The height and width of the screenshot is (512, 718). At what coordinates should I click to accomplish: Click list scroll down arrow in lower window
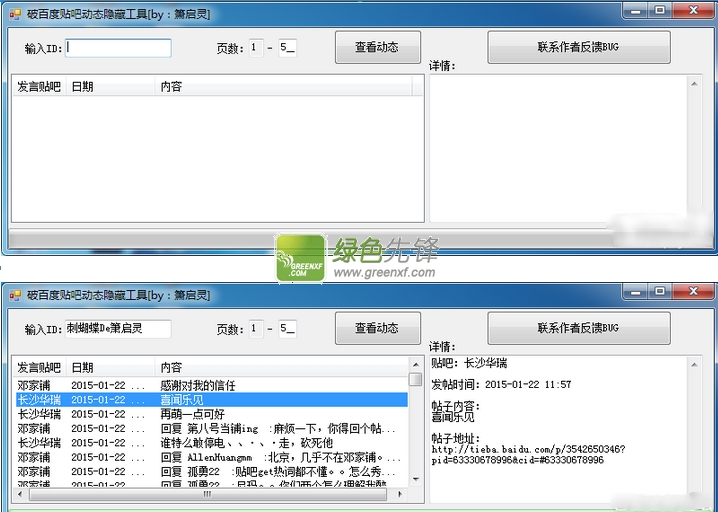416,479
